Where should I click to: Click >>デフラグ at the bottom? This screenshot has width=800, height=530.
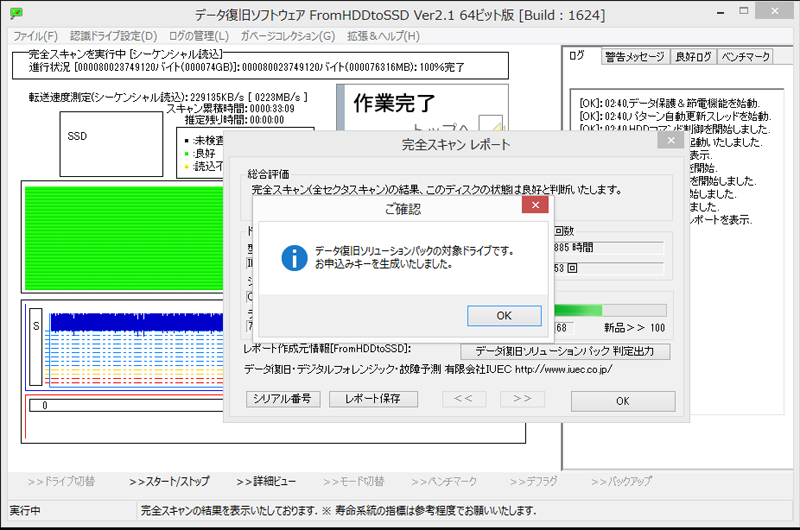pos(534,481)
